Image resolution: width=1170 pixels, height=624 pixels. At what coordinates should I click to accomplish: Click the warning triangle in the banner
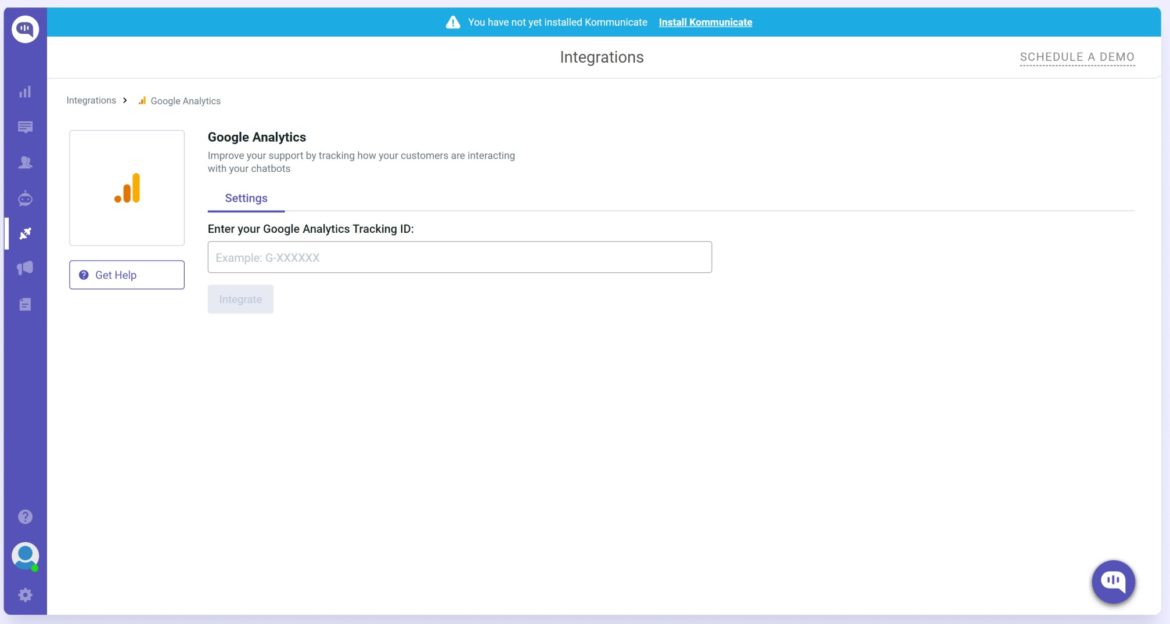[453, 22]
